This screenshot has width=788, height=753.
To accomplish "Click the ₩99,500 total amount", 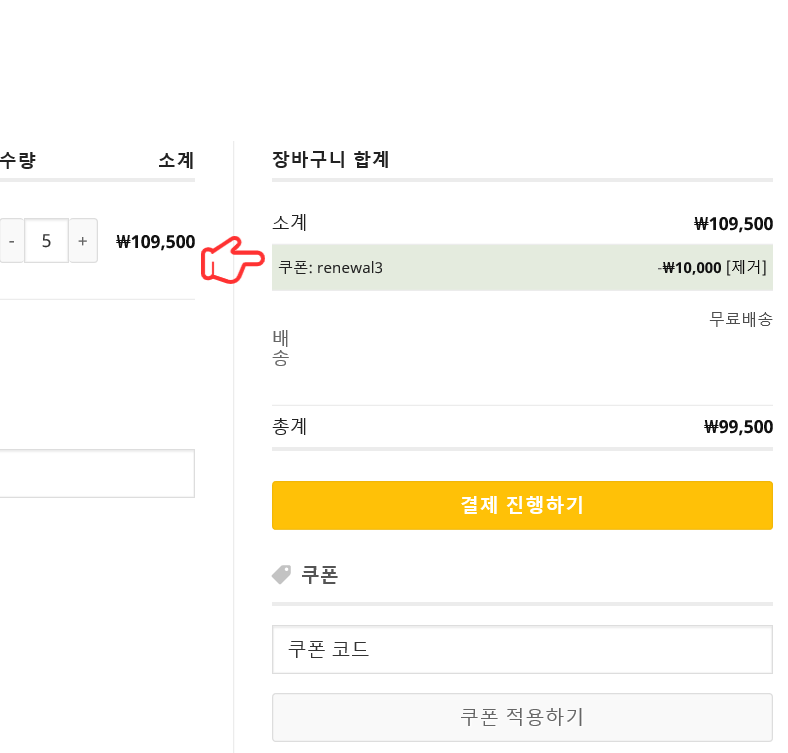I will coord(738,427).
